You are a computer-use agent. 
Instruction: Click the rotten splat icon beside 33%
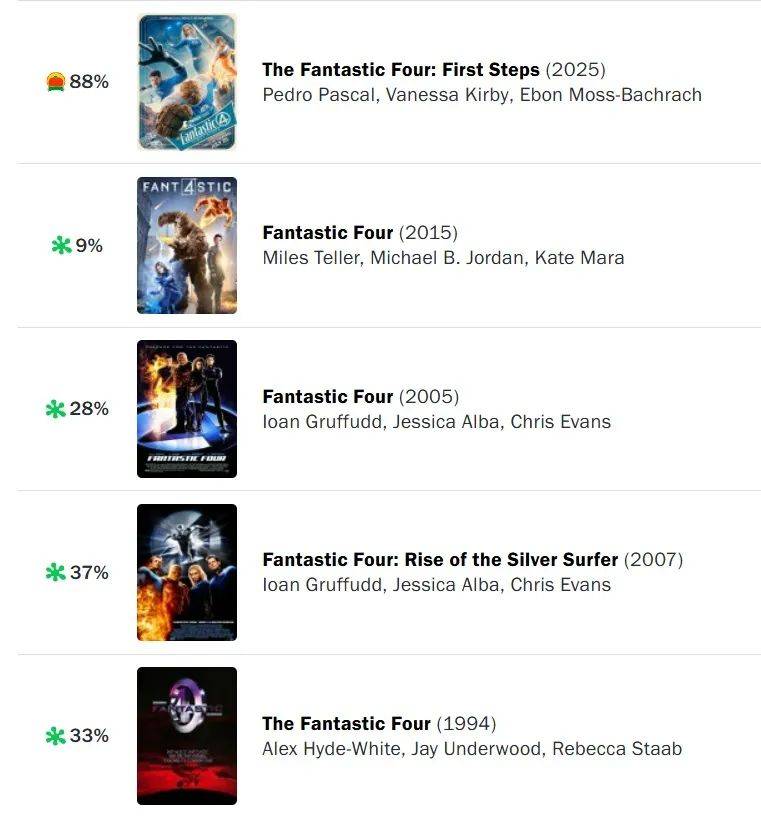(x=56, y=736)
